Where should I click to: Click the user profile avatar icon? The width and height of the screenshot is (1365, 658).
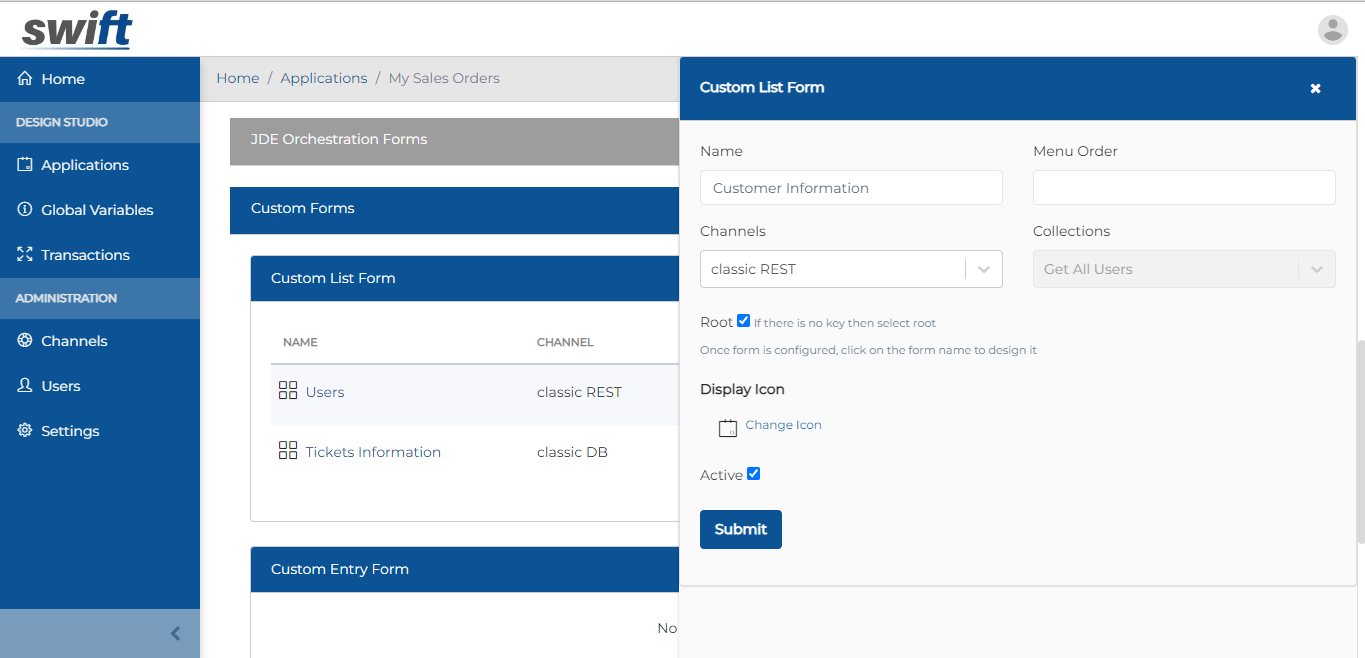tap(1332, 30)
